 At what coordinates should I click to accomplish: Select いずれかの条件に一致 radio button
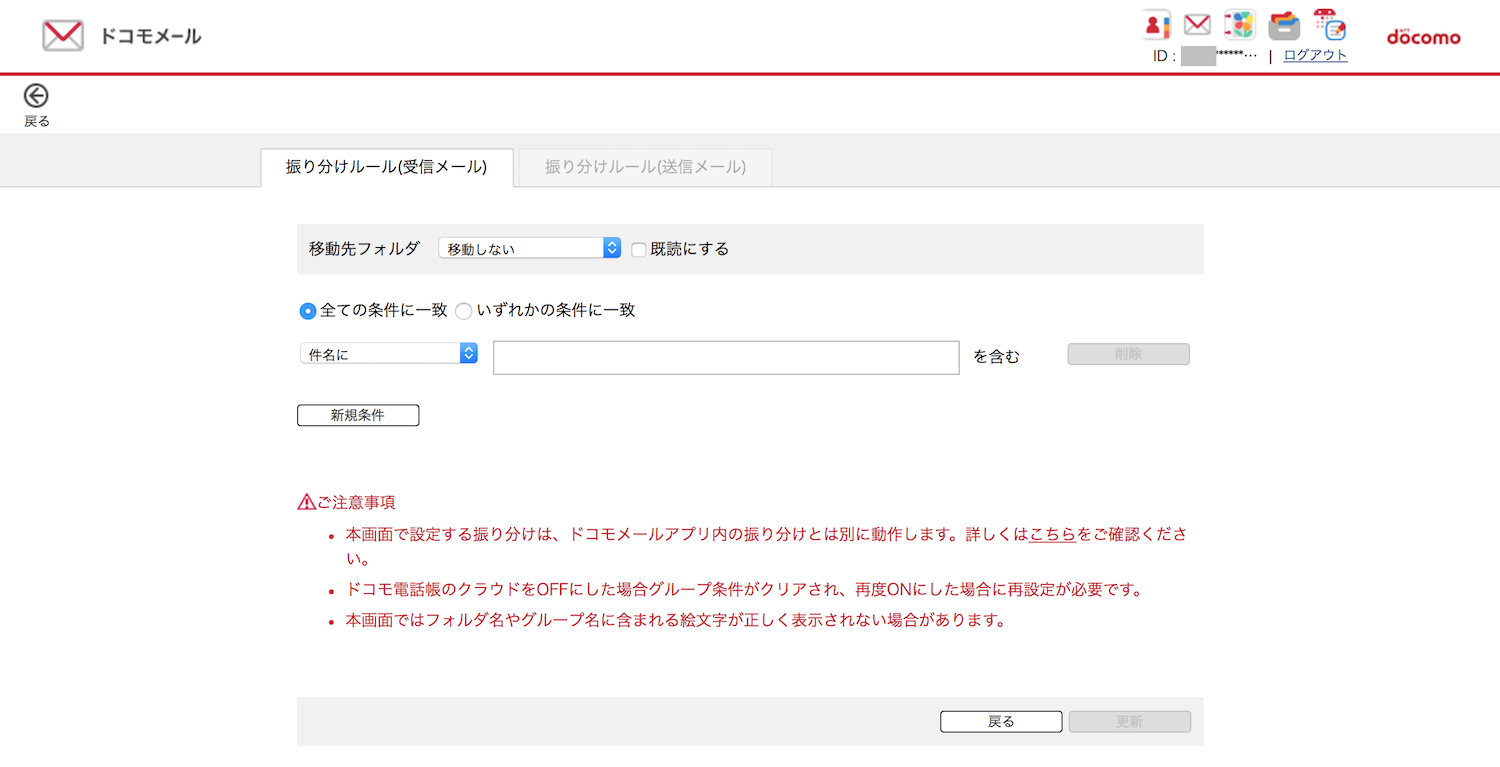463,311
